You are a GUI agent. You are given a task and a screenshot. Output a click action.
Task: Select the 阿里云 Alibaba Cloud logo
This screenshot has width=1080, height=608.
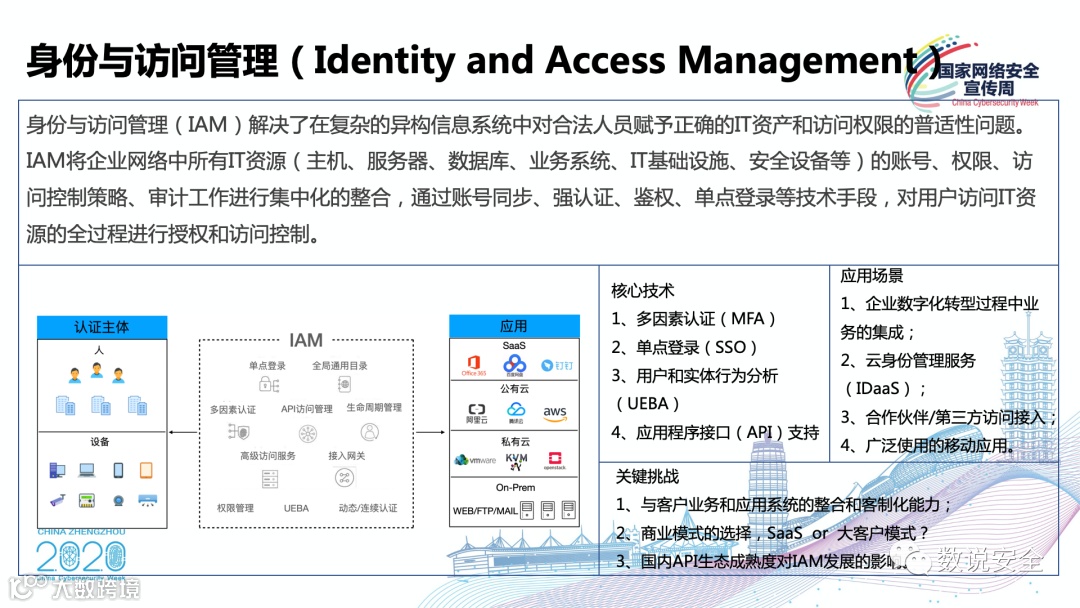tap(477, 414)
